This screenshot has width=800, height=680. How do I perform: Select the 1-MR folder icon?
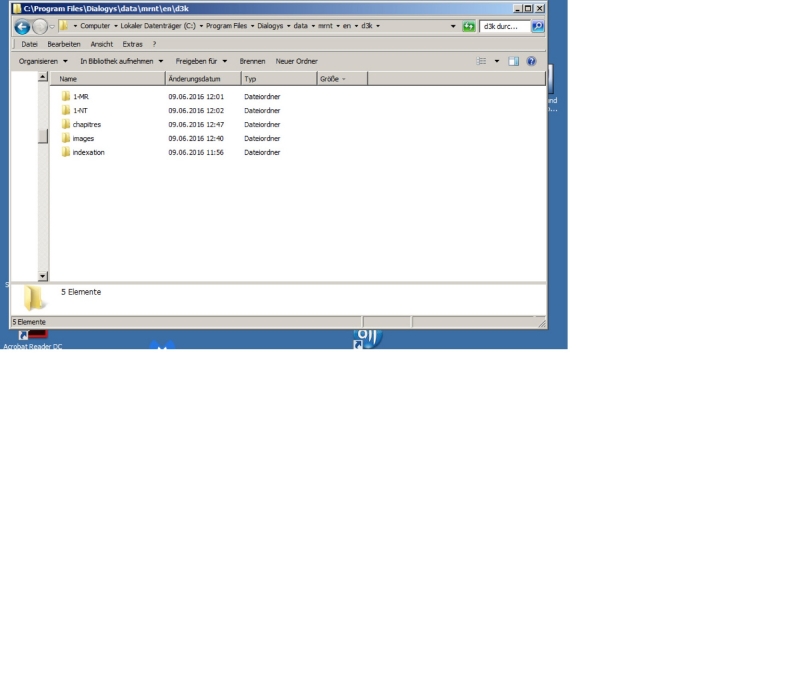66,96
